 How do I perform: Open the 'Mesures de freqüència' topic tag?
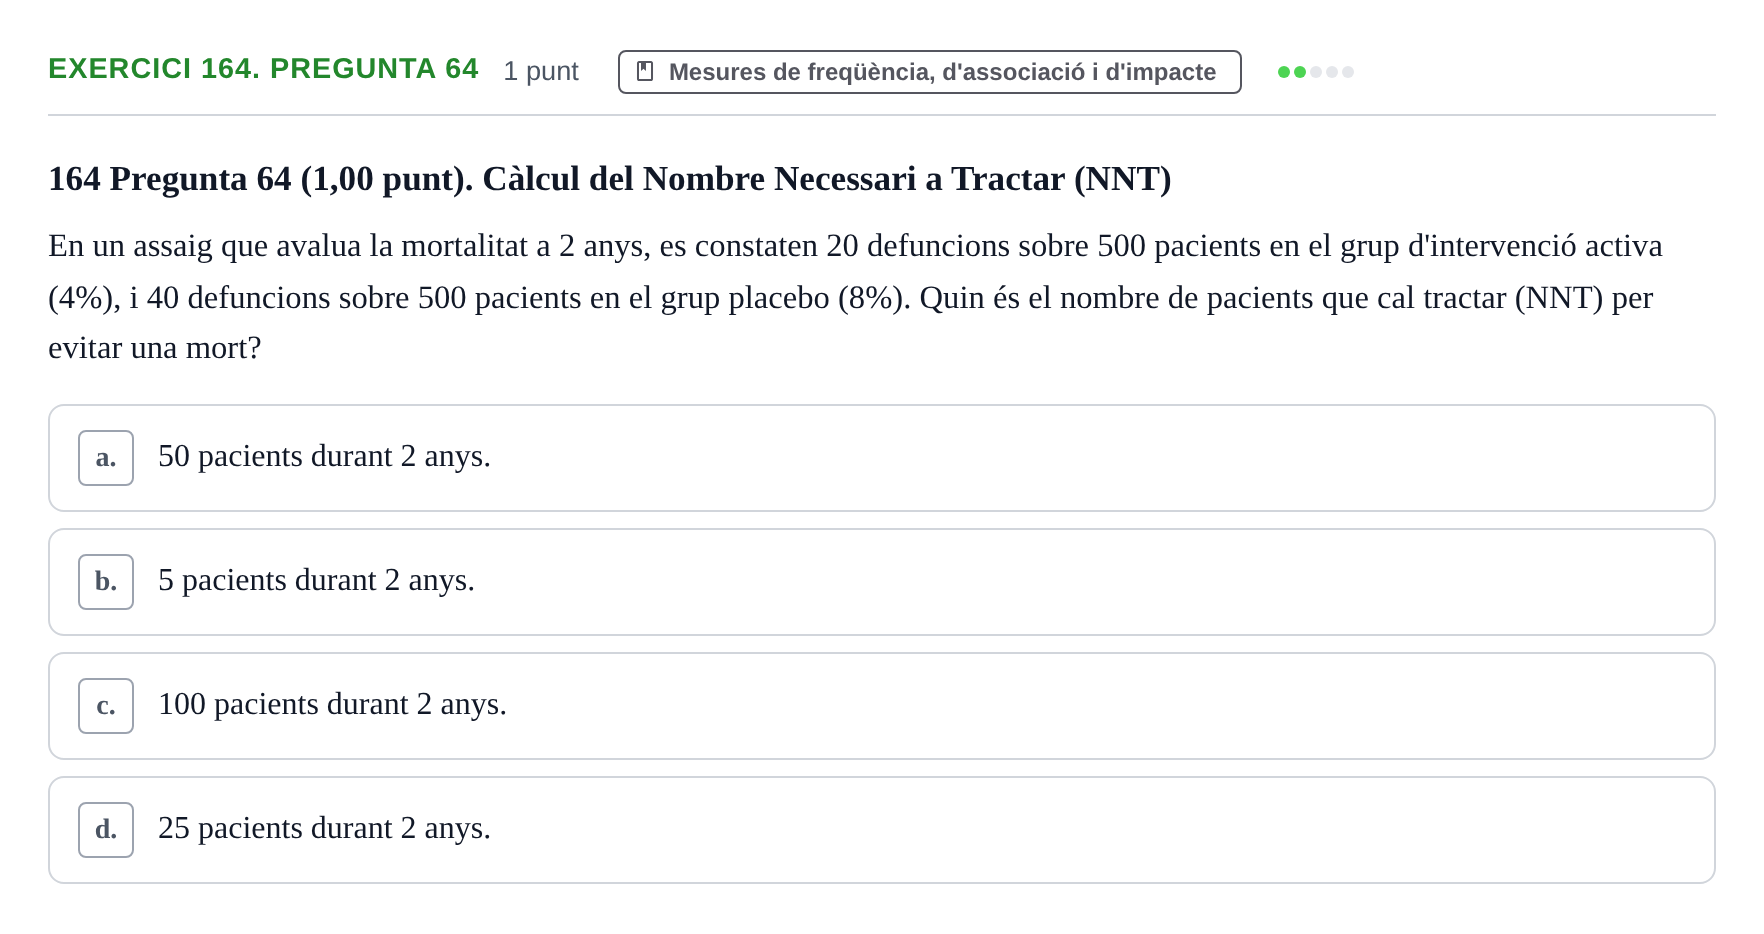[x=930, y=72]
